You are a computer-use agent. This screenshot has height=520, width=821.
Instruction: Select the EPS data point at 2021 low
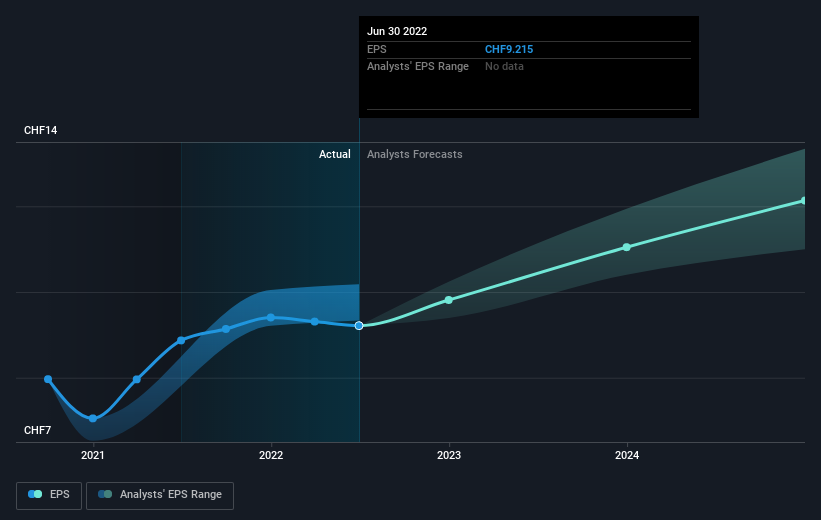pyautogui.click(x=93, y=418)
